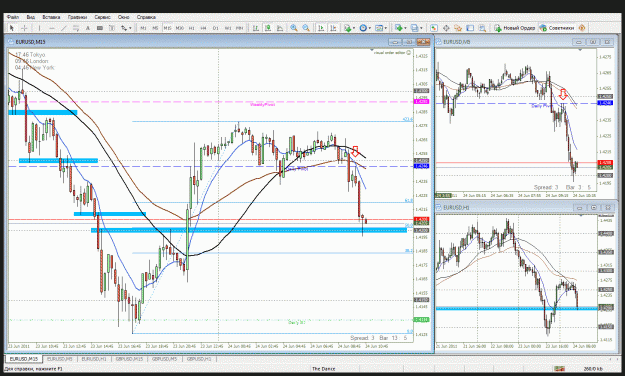Open the Data Window icon
Viewport: 625px width, 376px height.
(446, 28)
